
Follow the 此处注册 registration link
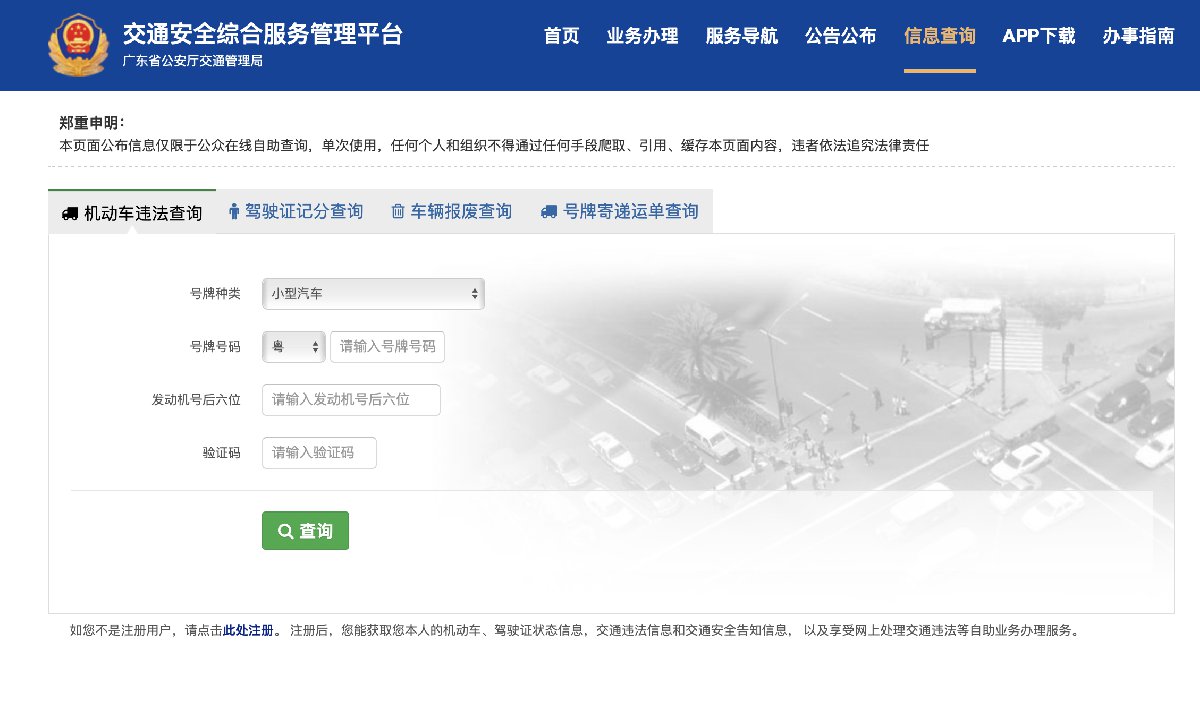point(248,631)
